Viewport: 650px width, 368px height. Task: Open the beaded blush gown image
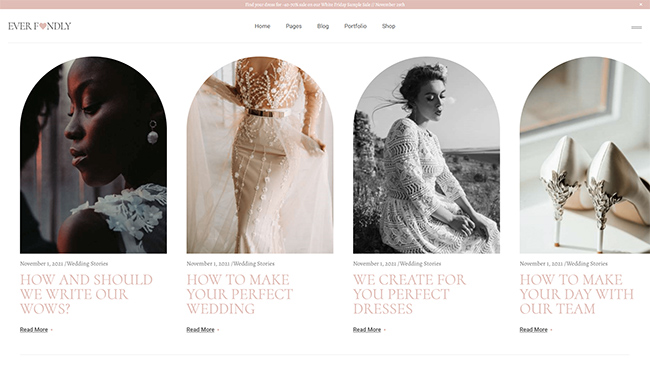260,155
